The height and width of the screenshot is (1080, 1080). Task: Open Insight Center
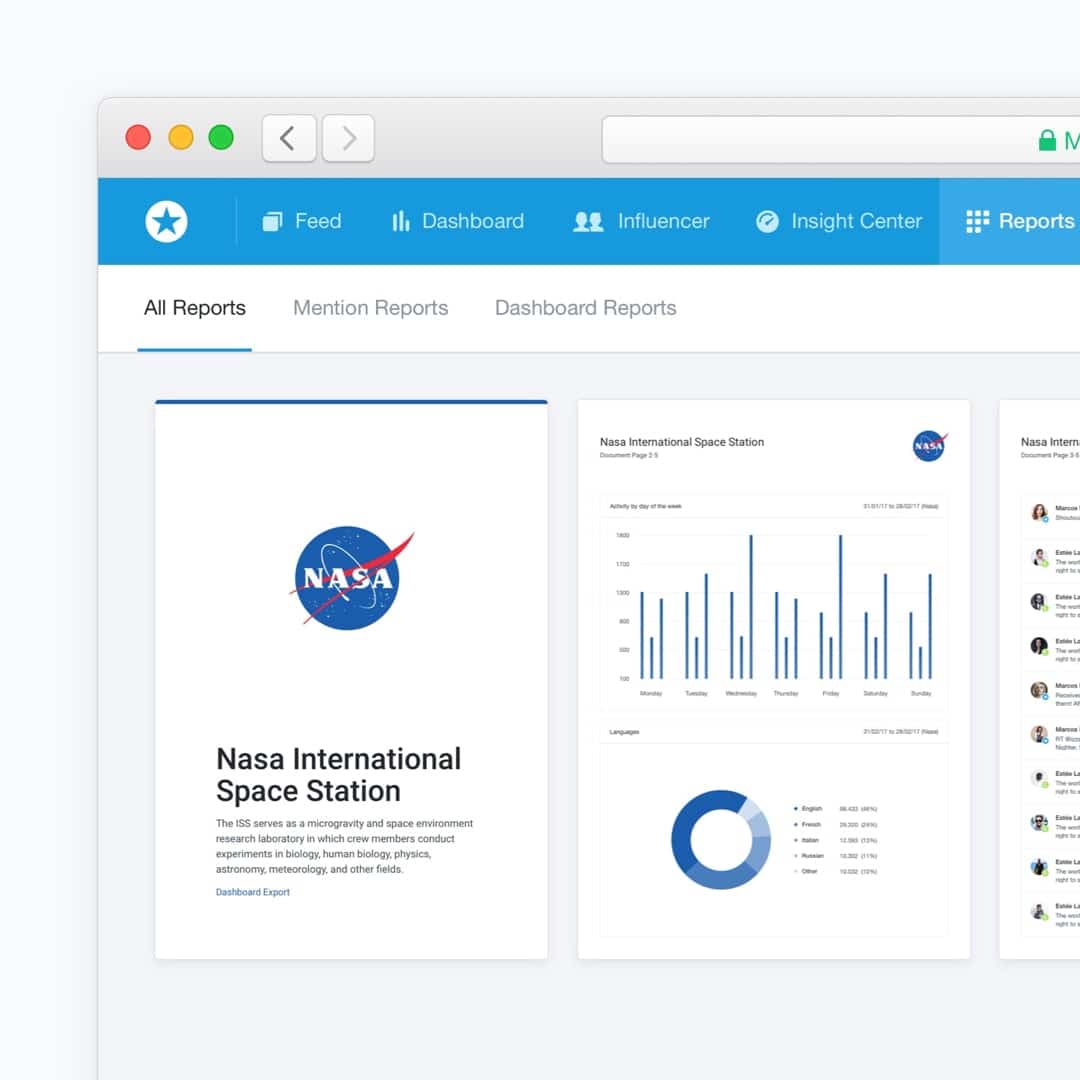point(839,221)
